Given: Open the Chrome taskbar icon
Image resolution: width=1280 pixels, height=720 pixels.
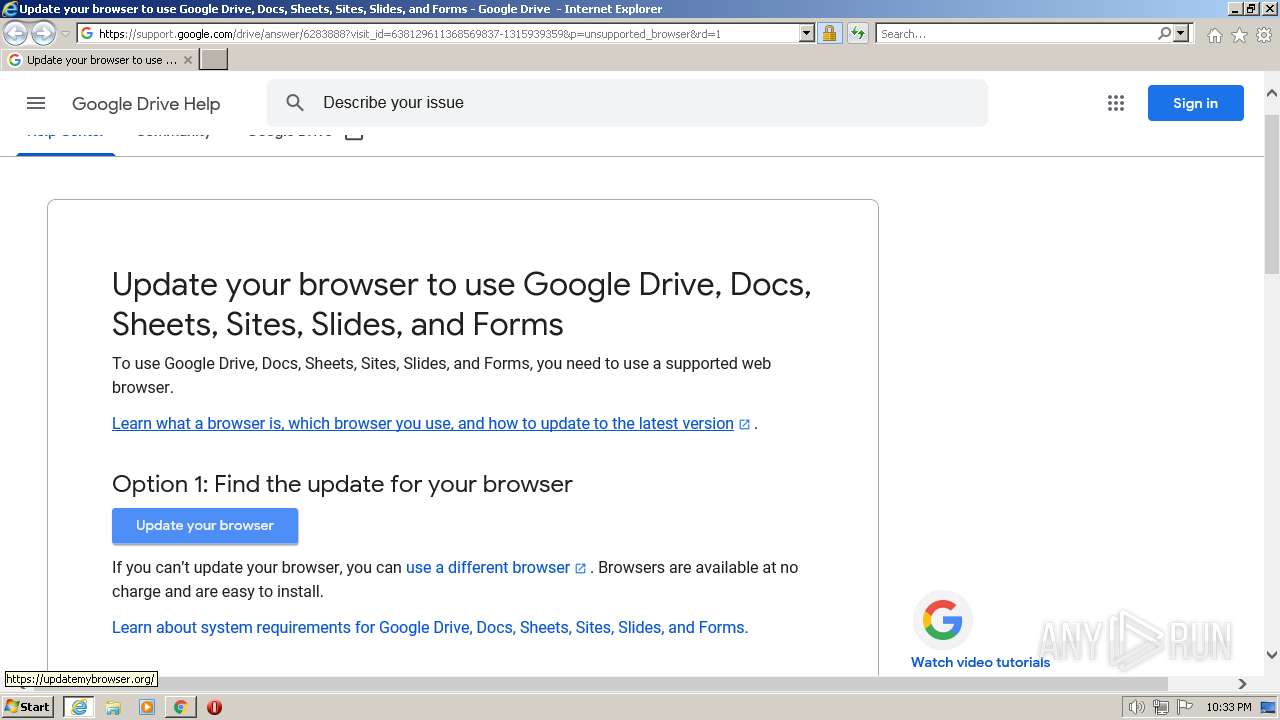Looking at the screenshot, I should (x=180, y=707).
